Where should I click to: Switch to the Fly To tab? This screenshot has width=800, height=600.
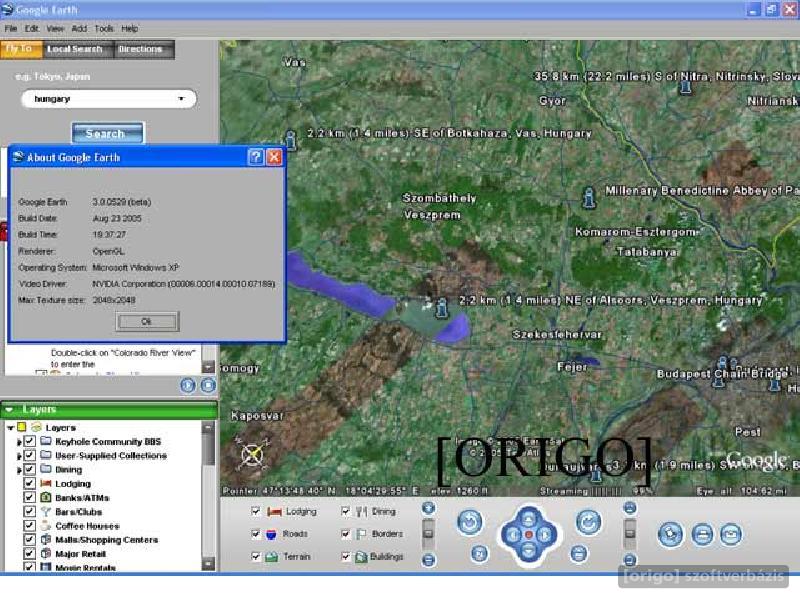(x=19, y=49)
